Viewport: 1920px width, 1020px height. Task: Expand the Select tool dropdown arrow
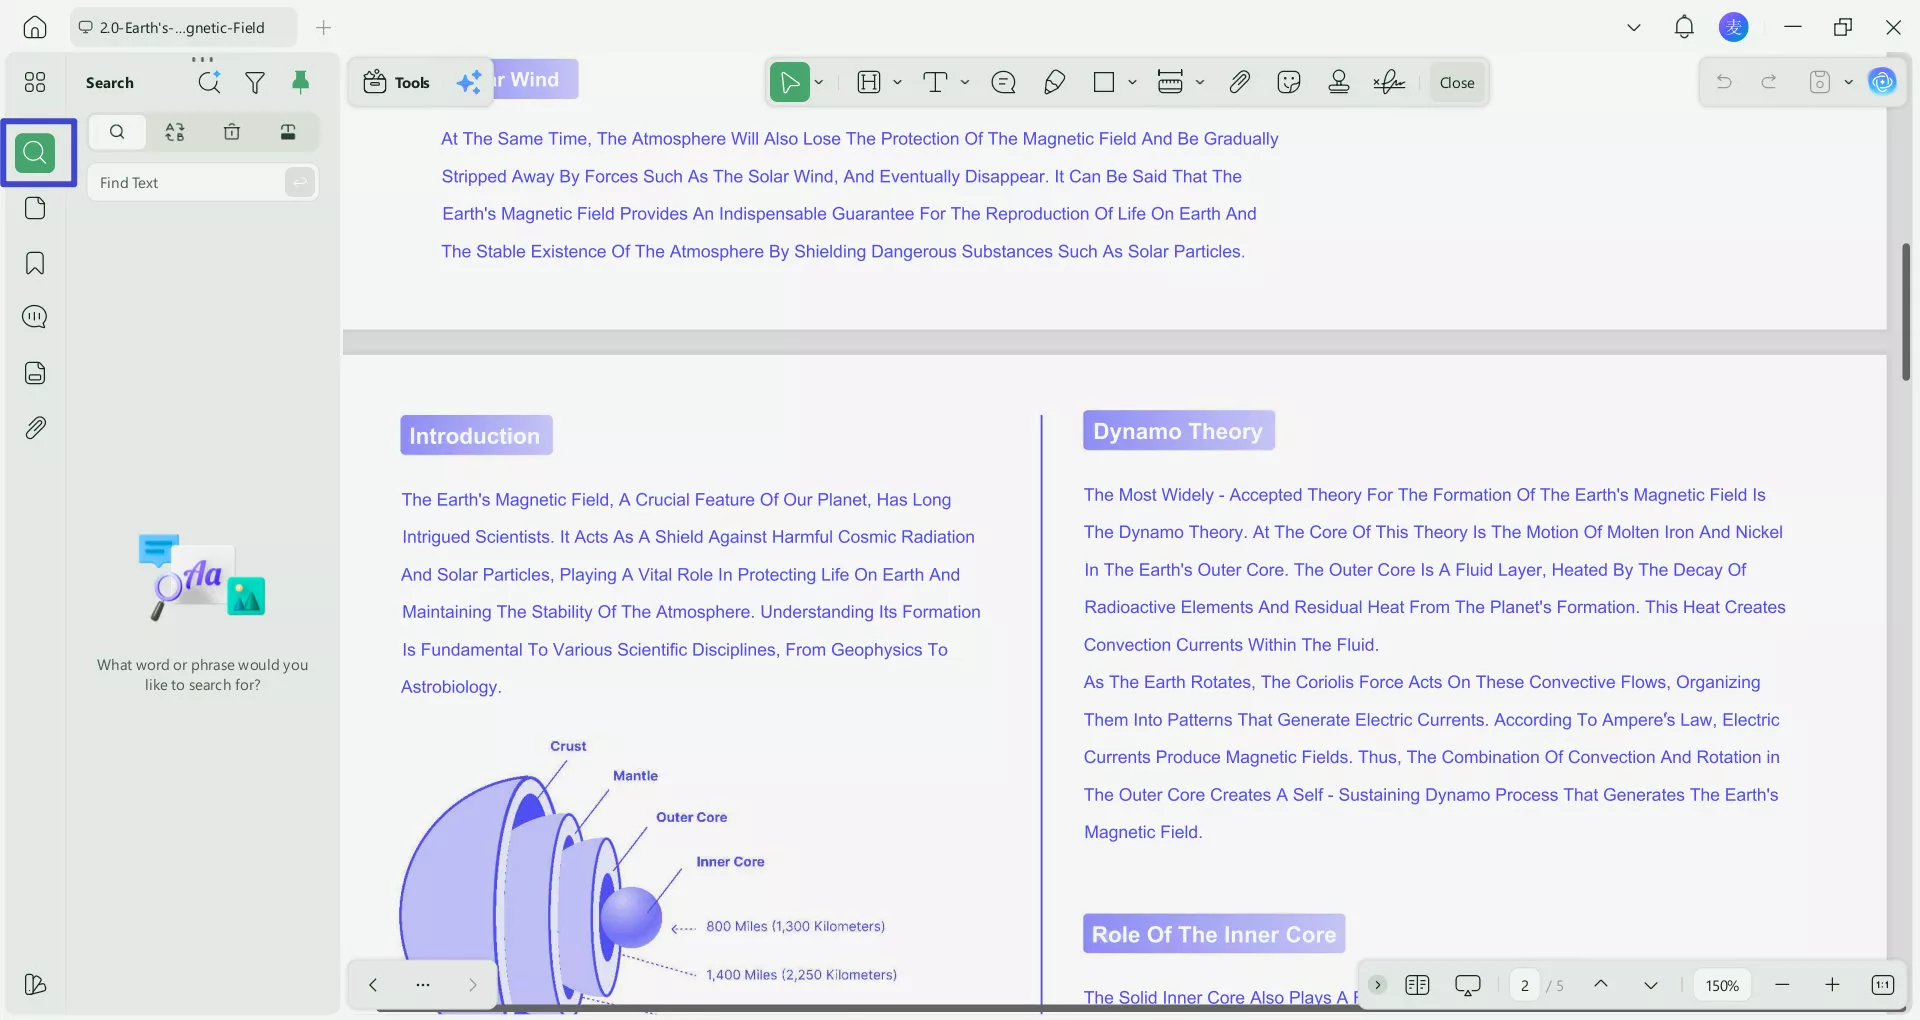click(819, 83)
